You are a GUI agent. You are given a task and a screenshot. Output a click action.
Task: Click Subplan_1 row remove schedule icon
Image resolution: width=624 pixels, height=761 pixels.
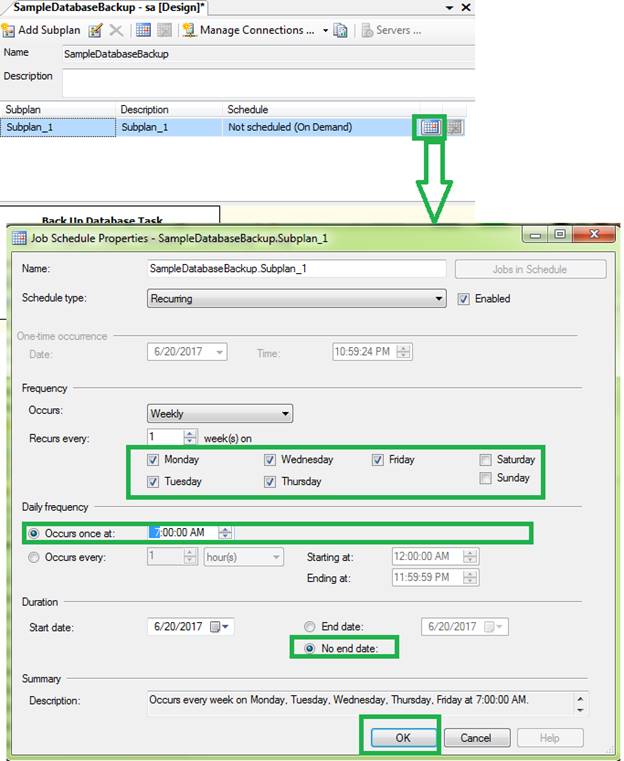pos(455,128)
